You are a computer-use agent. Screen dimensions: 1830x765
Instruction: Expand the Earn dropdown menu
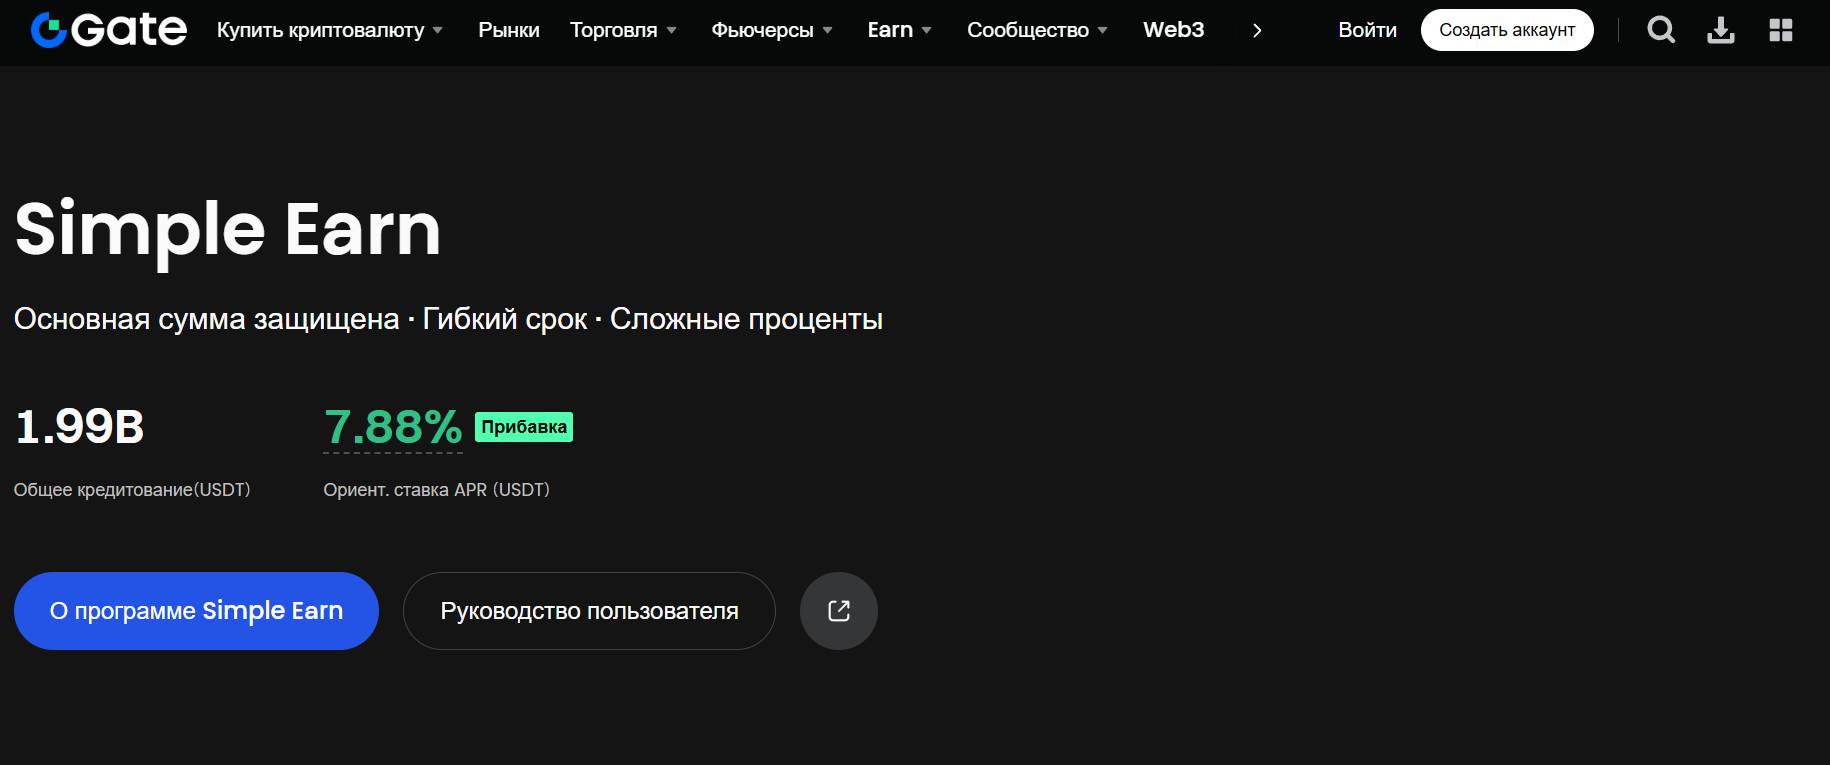point(899,30)
